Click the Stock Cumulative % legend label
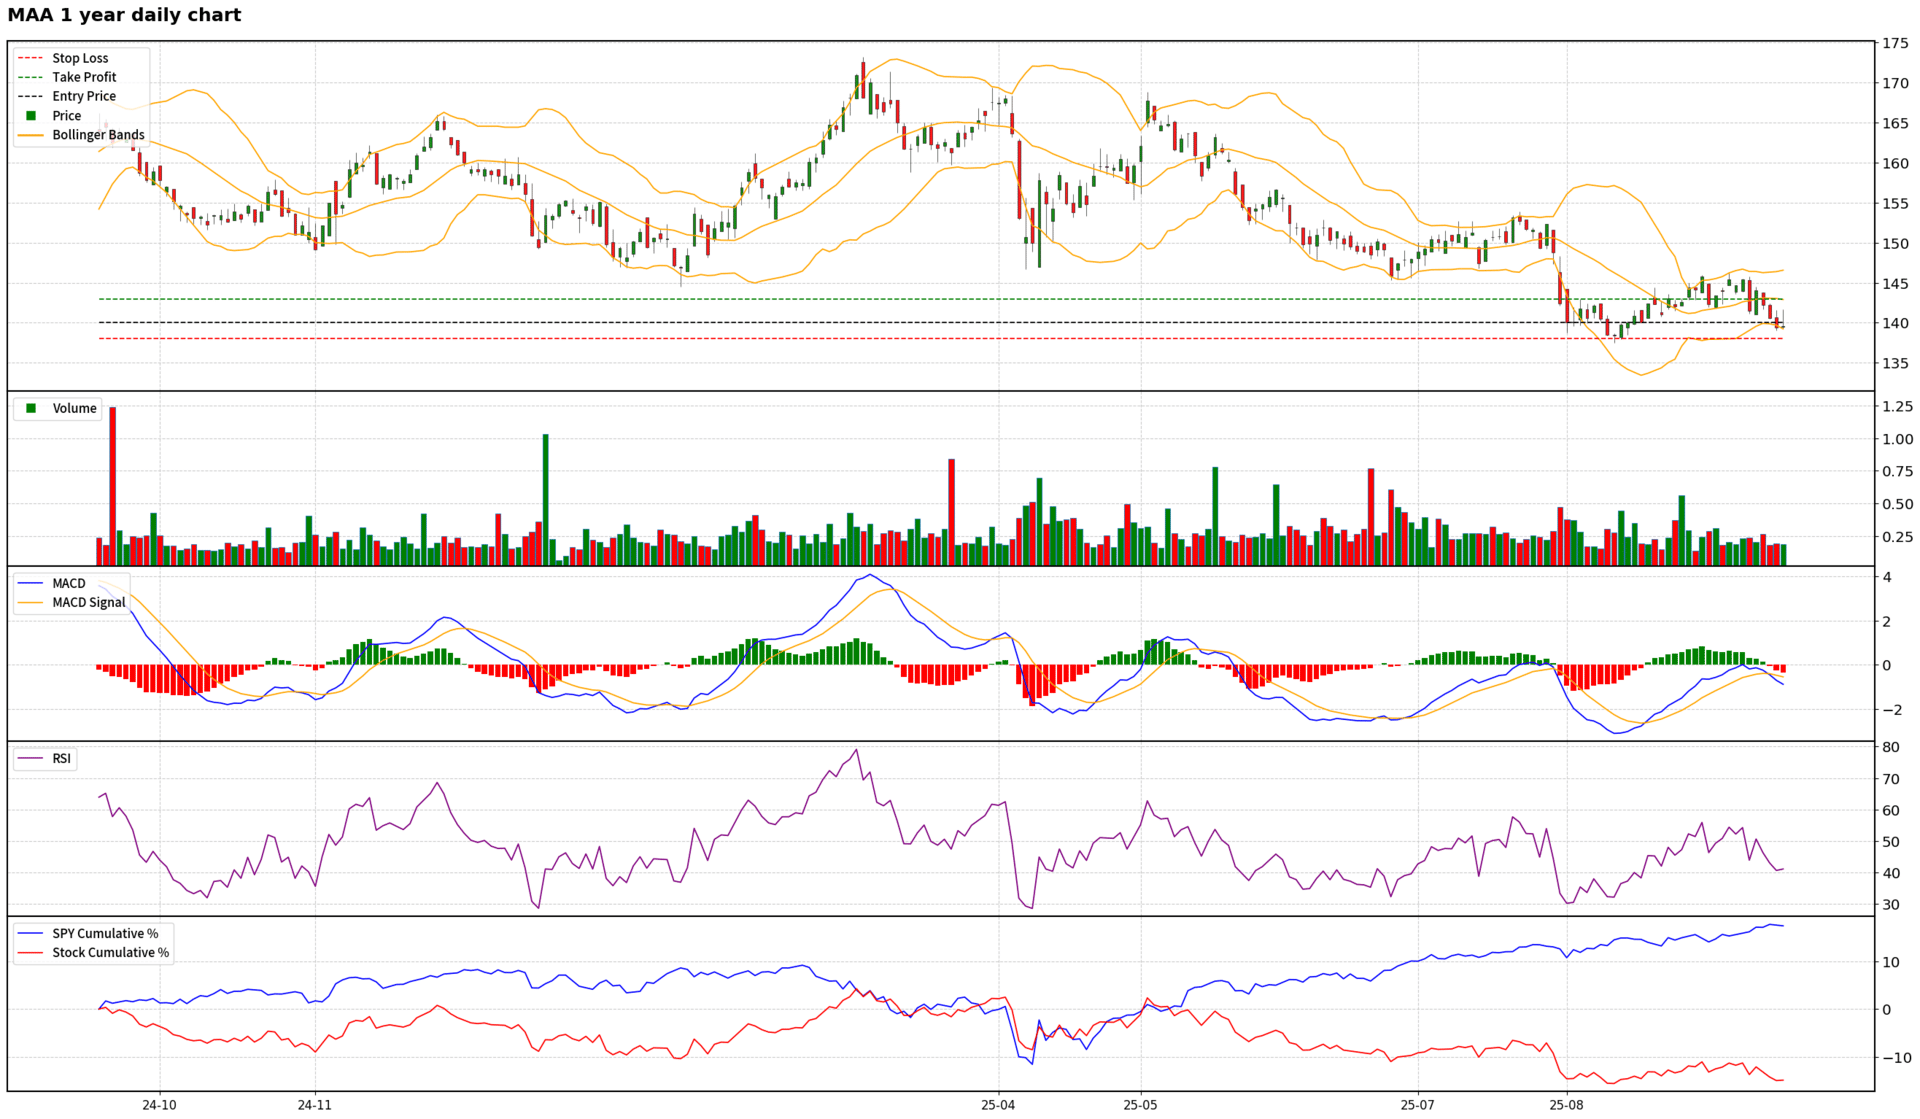Viewport: 1920px width, 1119px height. 110,952
